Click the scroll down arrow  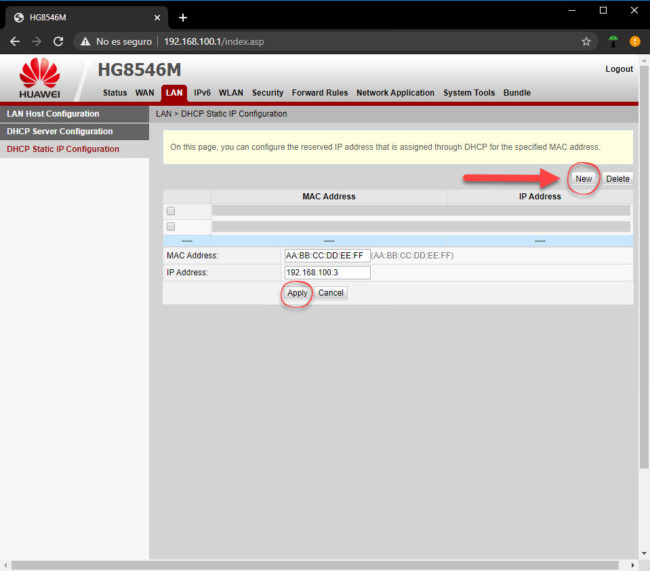644,553
